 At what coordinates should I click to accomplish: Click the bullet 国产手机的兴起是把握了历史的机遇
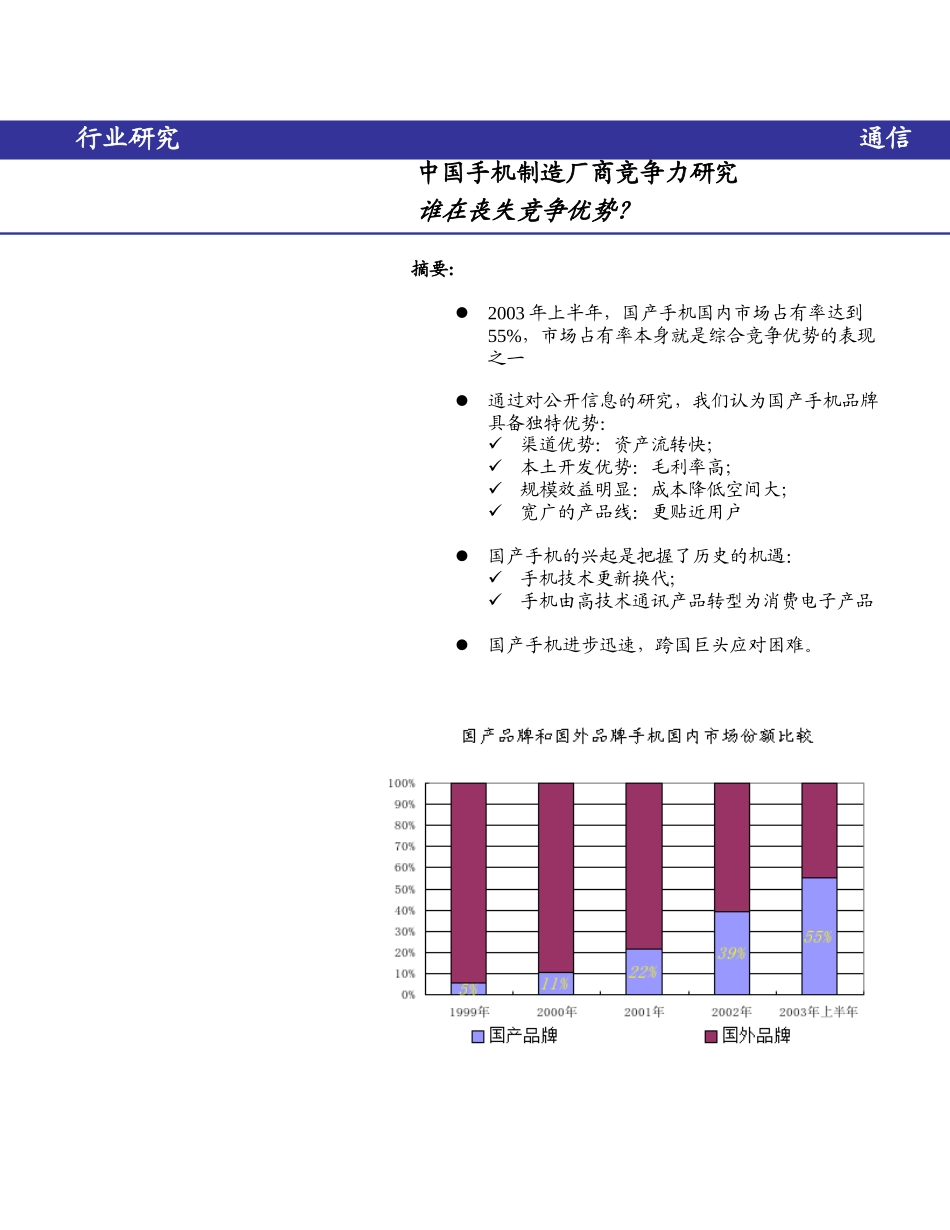640,556
